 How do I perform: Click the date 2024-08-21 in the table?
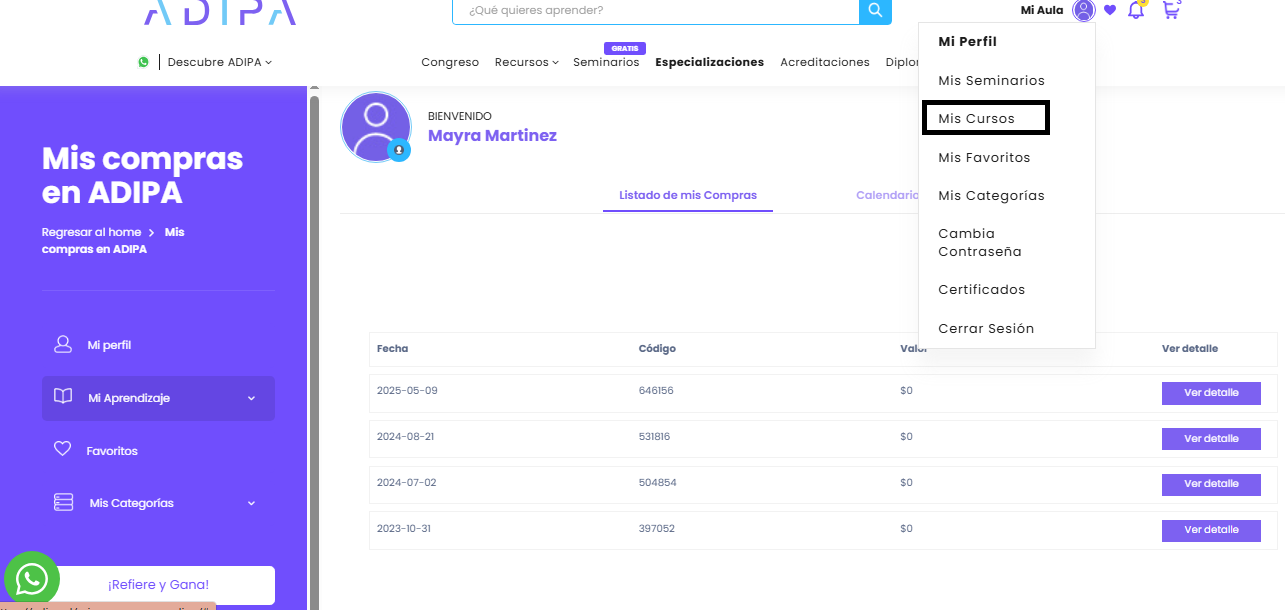coord(406,436)
